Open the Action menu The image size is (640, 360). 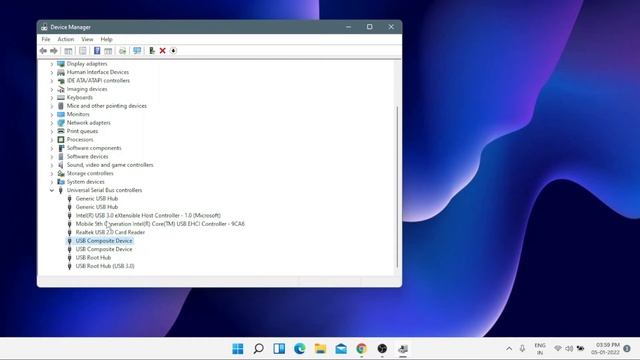(x=66, y=39)
